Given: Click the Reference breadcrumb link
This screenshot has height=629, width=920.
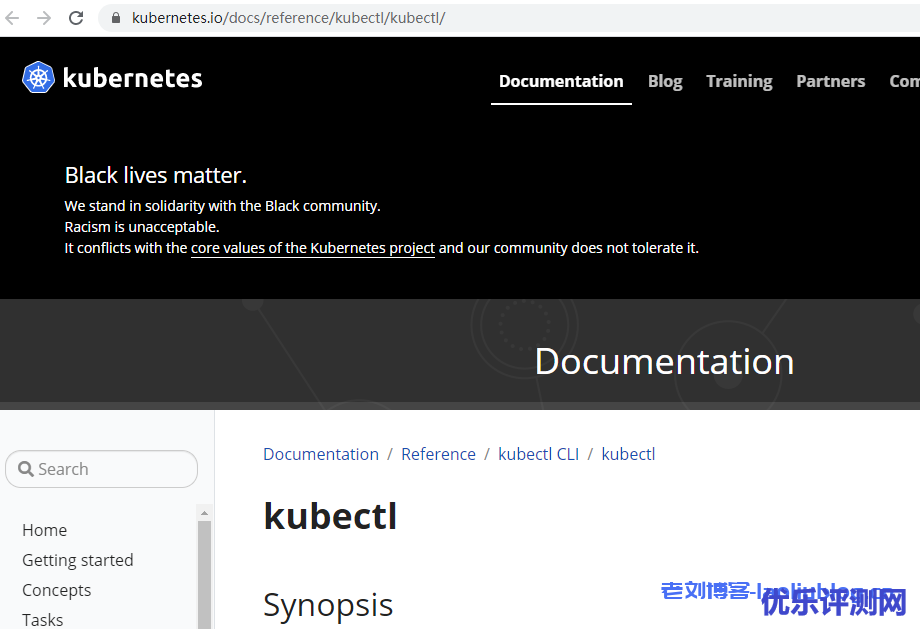Looking at the screenshot, I should point(438,454).
